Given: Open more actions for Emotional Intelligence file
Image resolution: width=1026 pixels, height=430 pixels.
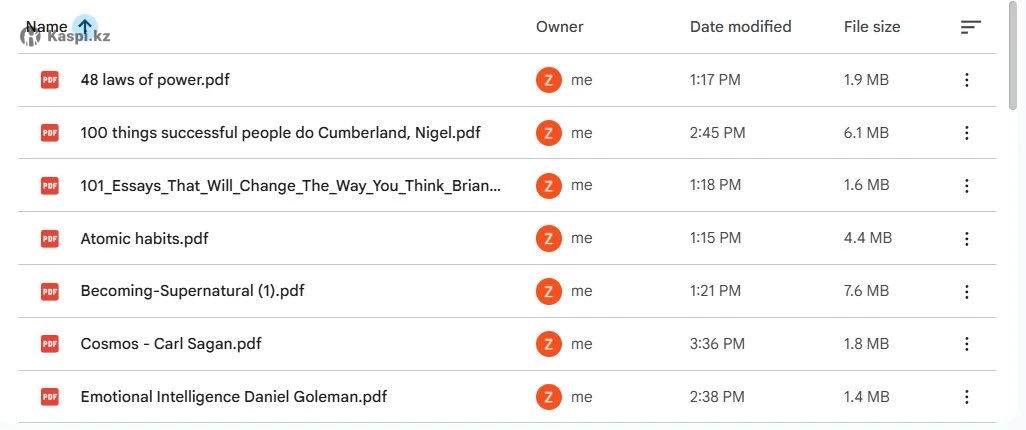Looking at the screenshot, I should click(x=966, y=397).
